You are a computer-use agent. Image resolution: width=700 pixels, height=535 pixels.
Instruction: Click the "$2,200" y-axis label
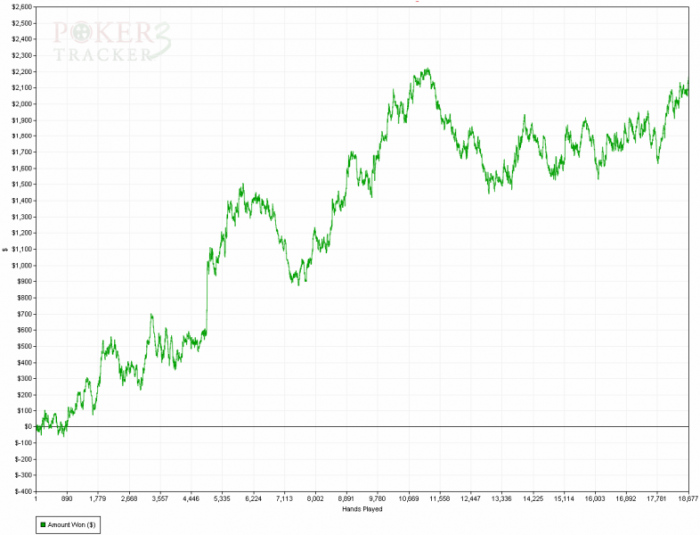coord(21,71)
